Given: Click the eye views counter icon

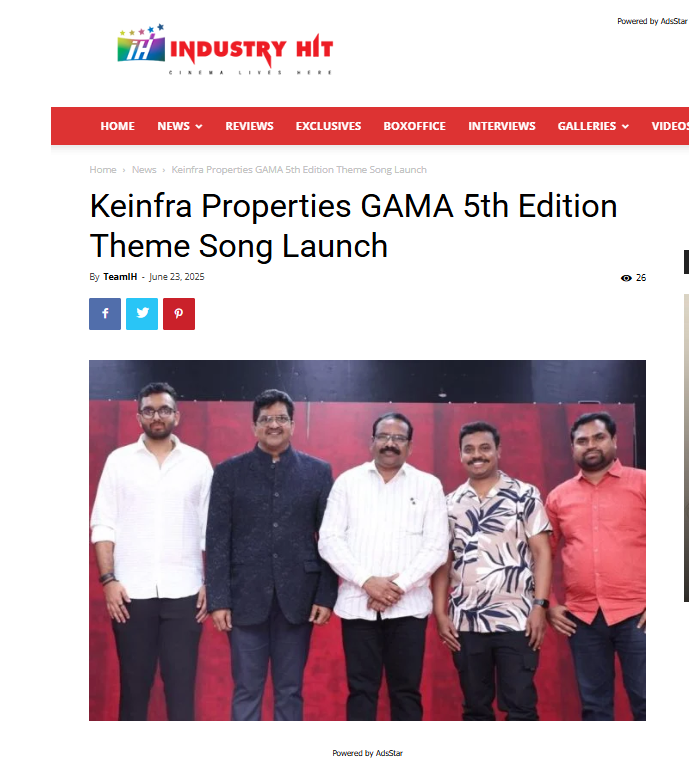Looking at the screenshot, I should pyautogui.click(x=626, y=278).
